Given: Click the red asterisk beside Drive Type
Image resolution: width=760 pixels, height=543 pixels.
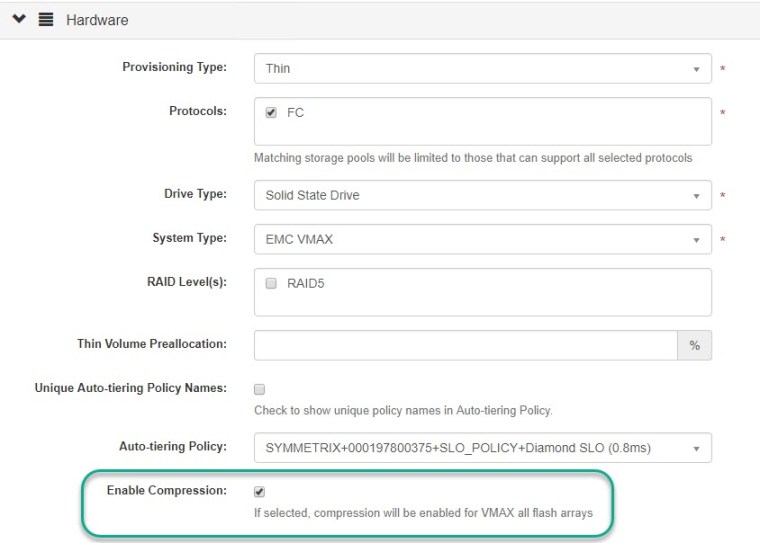Looking at the screenshot, I should (x=723, y=196).
